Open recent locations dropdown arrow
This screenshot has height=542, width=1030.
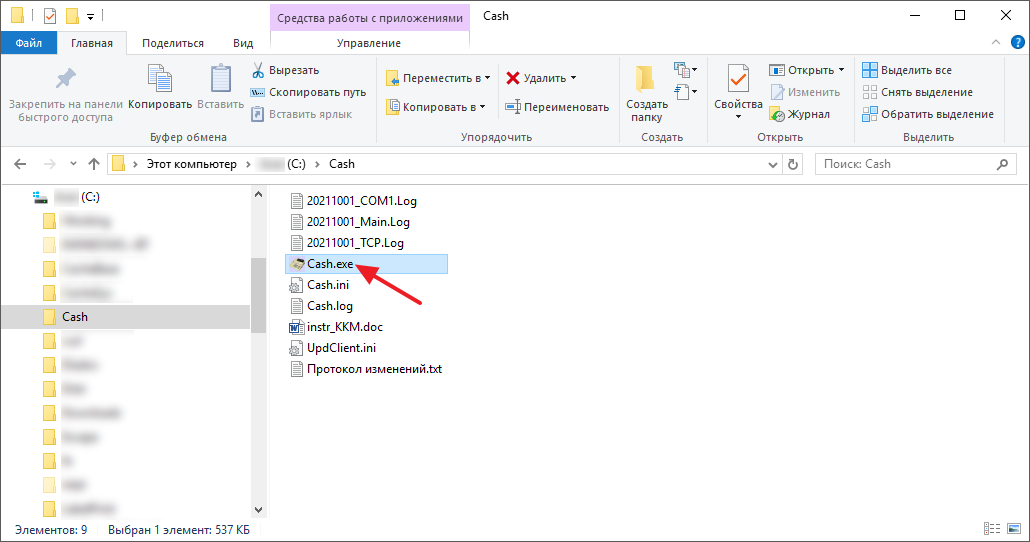click(x=74, y=164)
